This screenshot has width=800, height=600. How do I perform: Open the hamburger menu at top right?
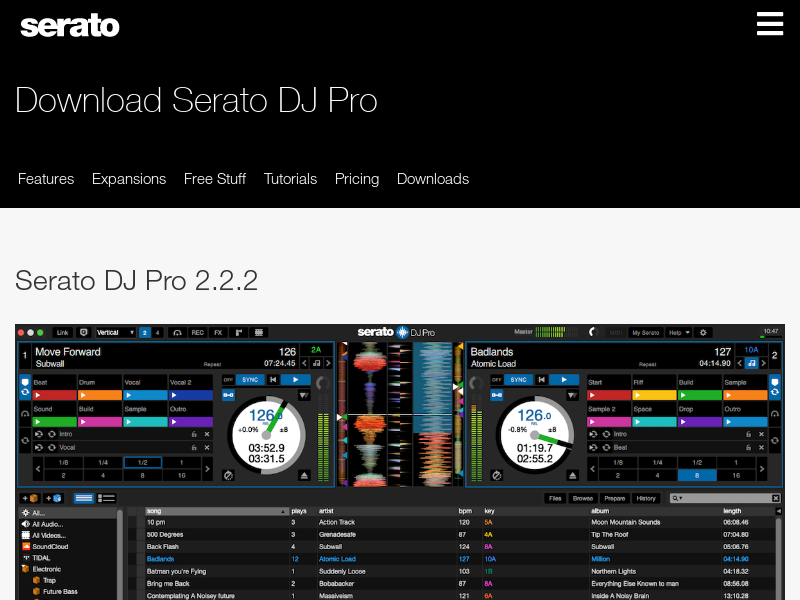click(770, 24)
